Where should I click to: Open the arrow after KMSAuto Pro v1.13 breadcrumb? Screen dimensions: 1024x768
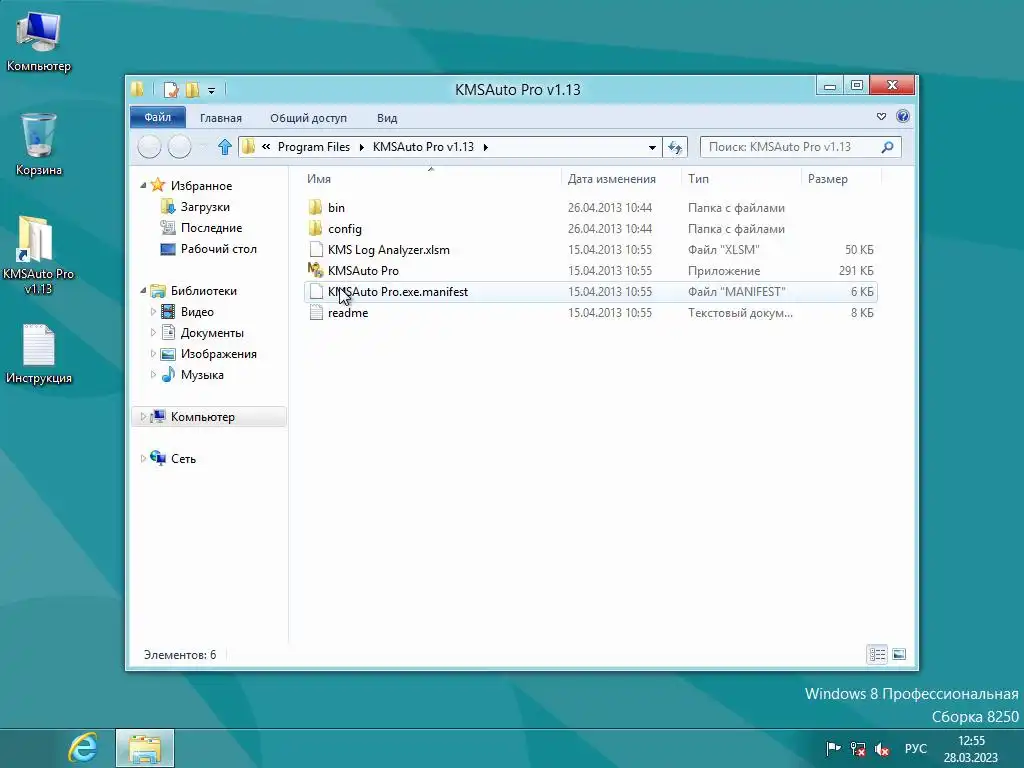pos(485,148)
